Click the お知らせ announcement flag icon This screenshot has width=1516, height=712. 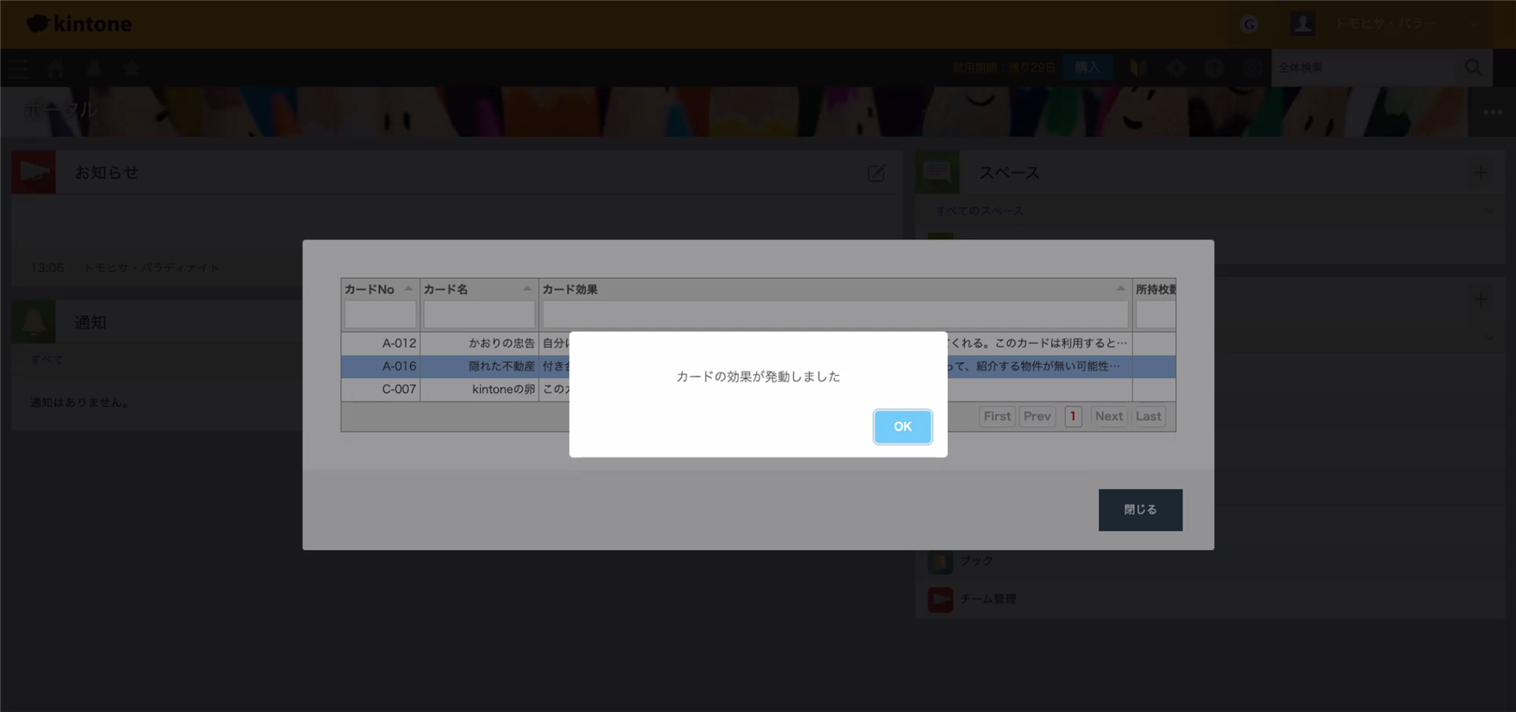34,172
